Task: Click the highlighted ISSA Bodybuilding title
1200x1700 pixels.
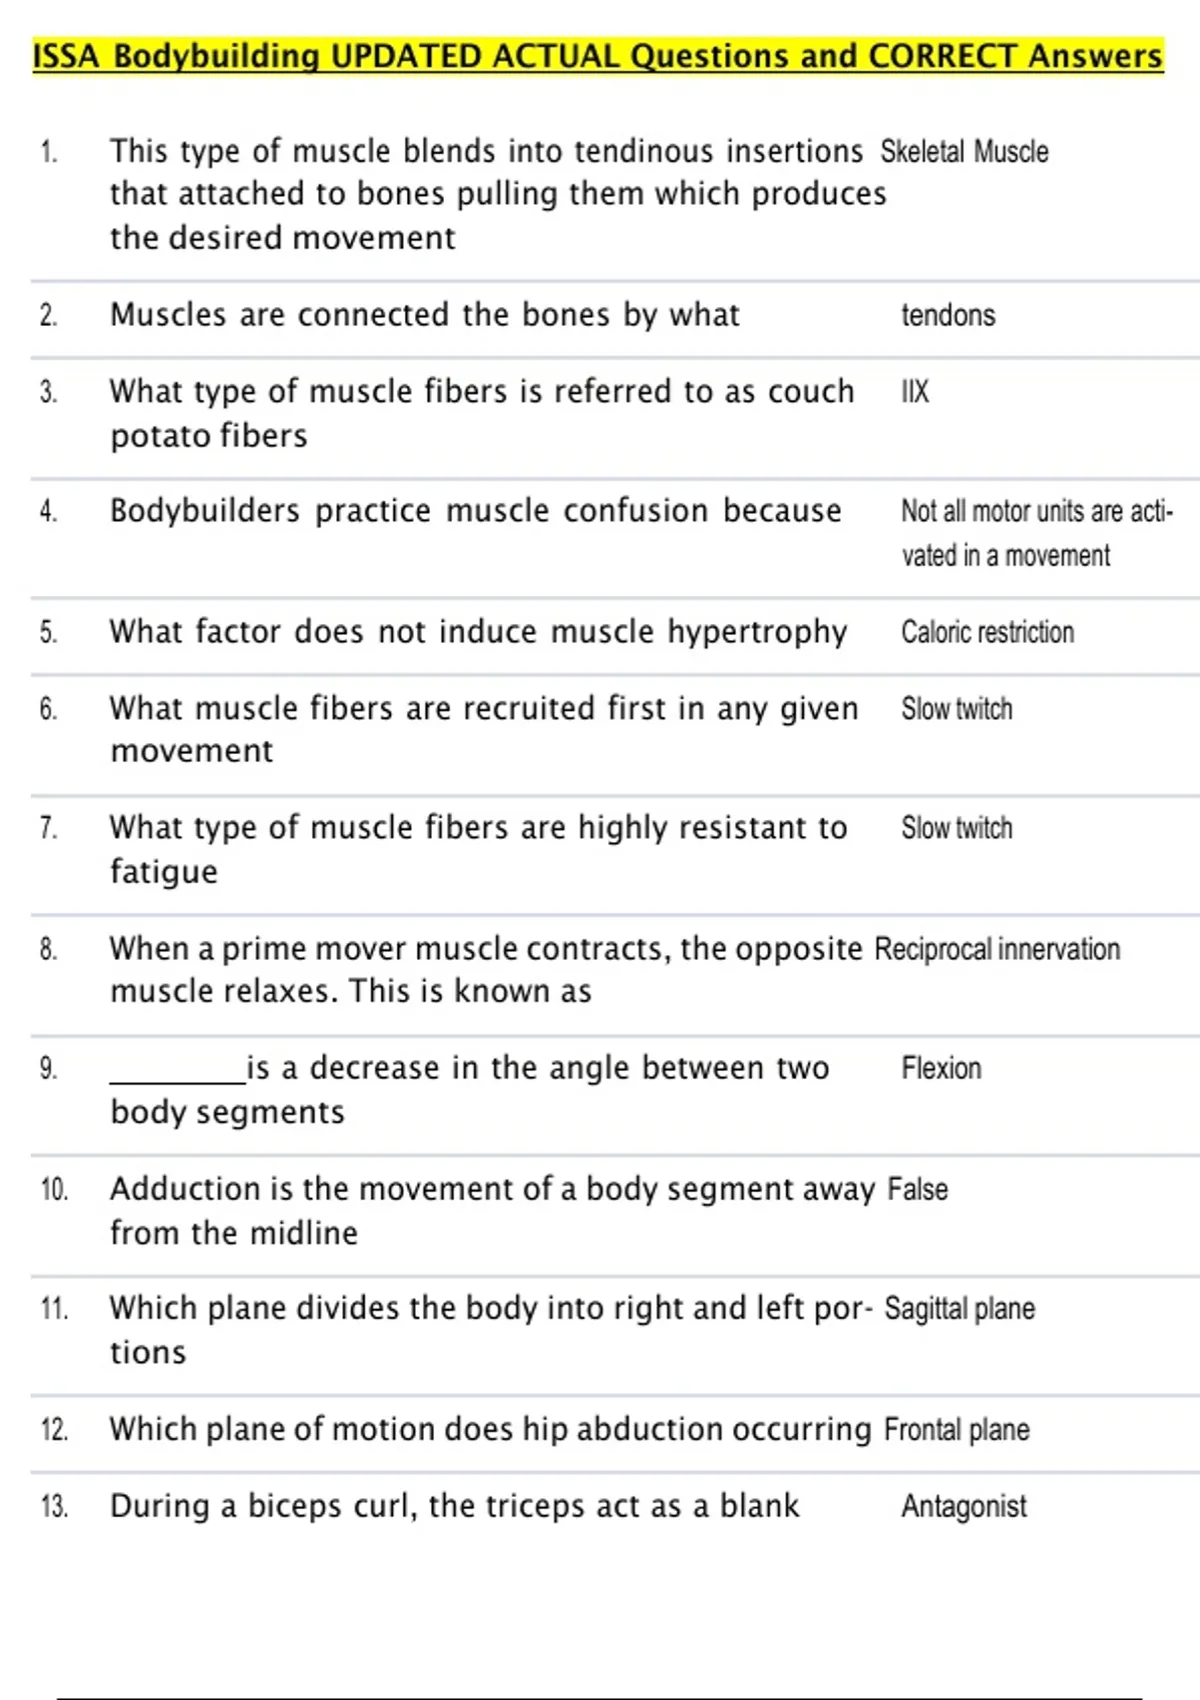Action: pyautogui.click(x=597, y=56)
